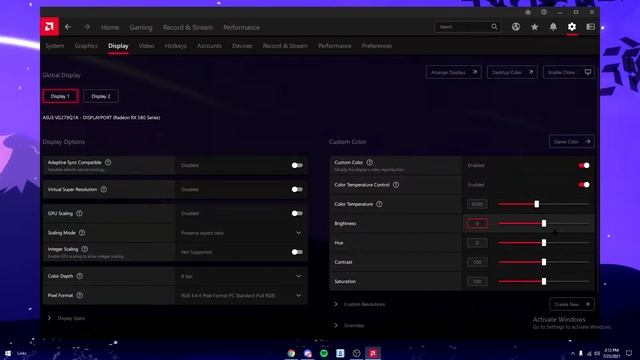Open Spotify from the taskbar
This screenshot has width=640, height=360.
click(x=324, y=353)
